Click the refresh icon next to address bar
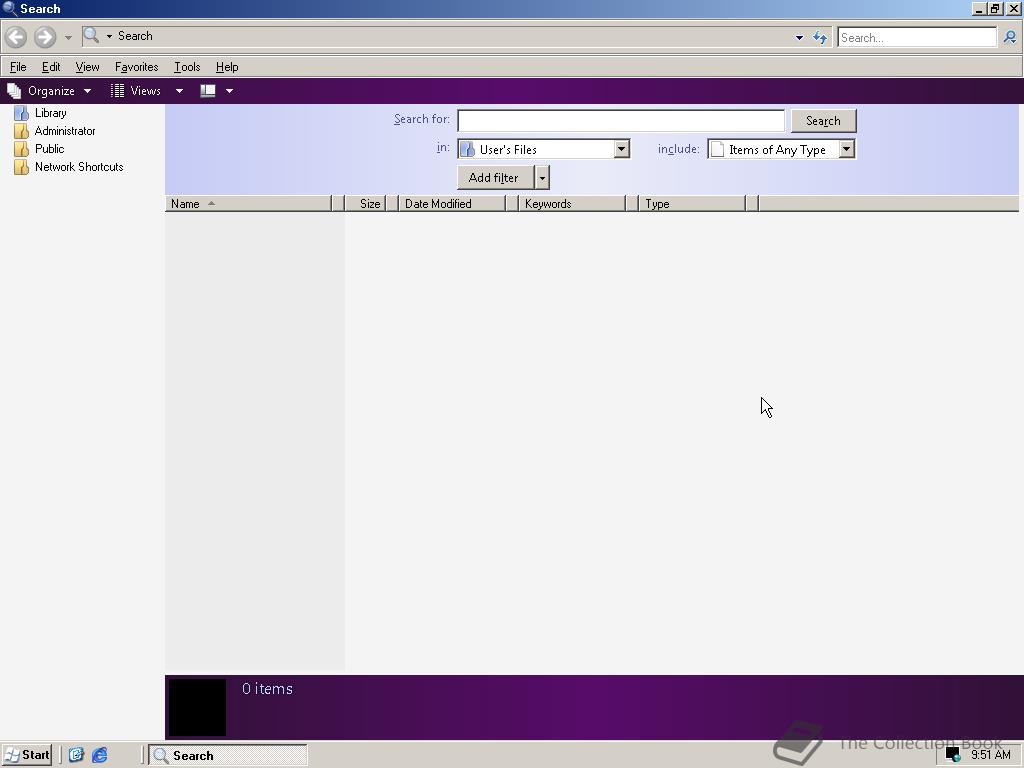1024x768 pixels. [x=820, y=38]
